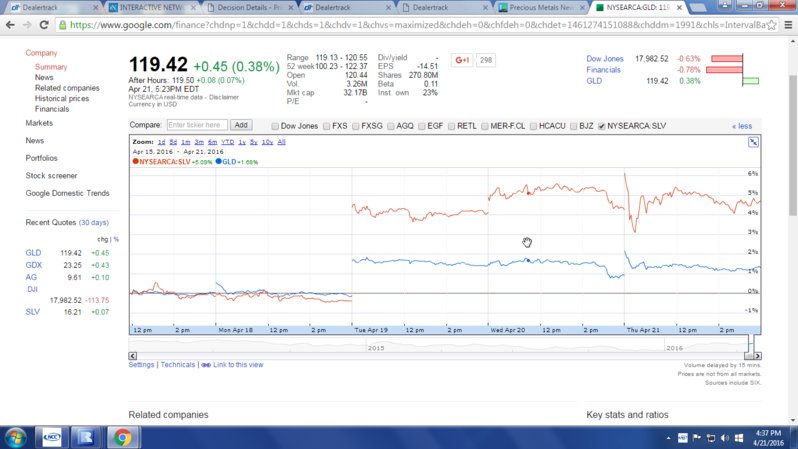Toggle the FXS compare checkbox
Image resolution: width=798 pixels, height=449 pixels.
tap(326, 126)
